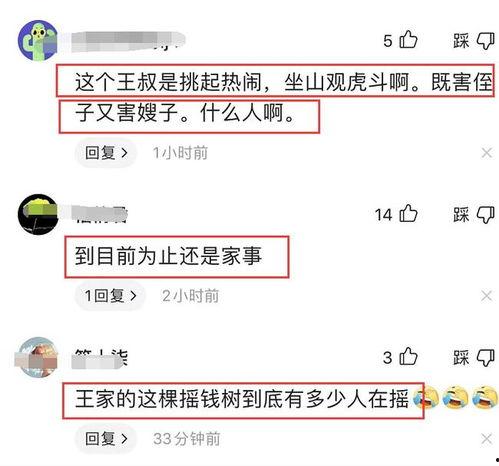The width and height of the screenshot is (499, 466).
Task: Open the third commenter's avatar
Action: [37, 357]
